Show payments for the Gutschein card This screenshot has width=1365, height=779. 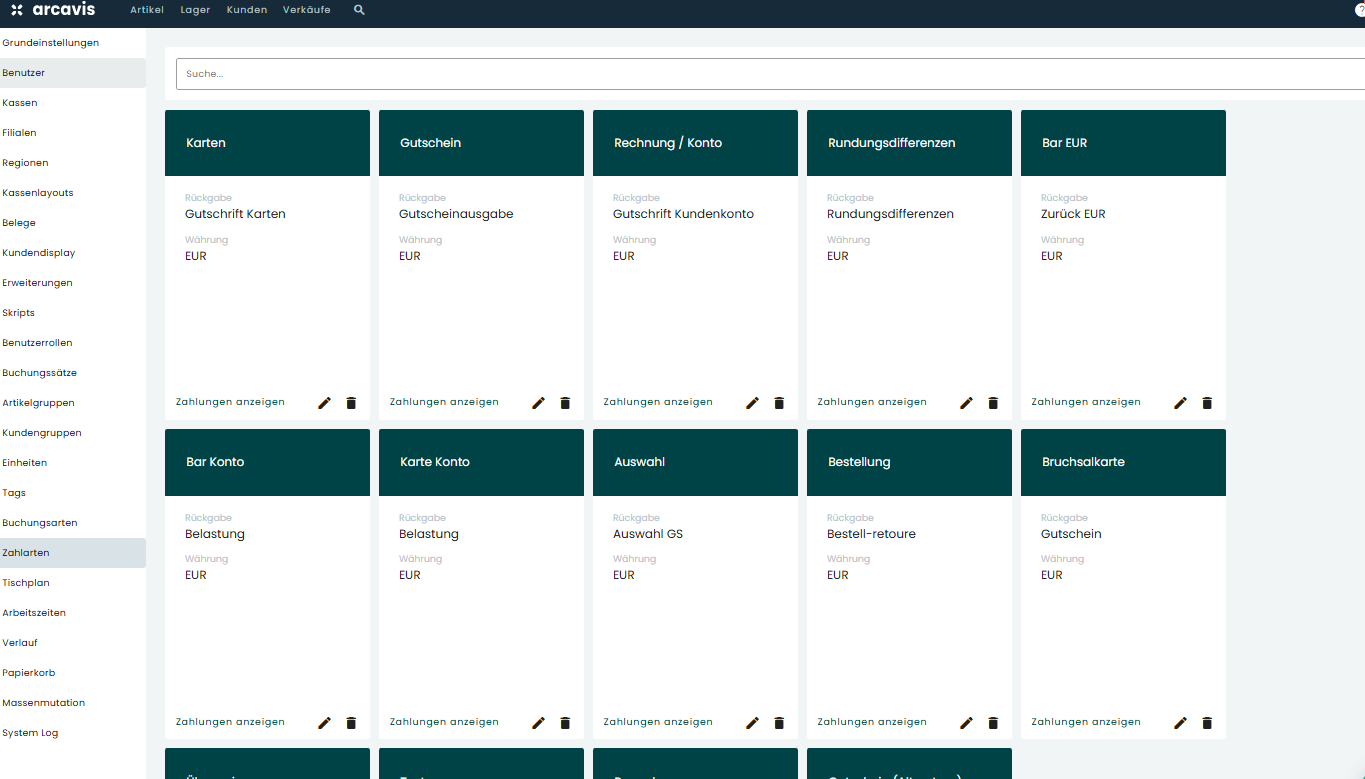click(x=444, y=402)
